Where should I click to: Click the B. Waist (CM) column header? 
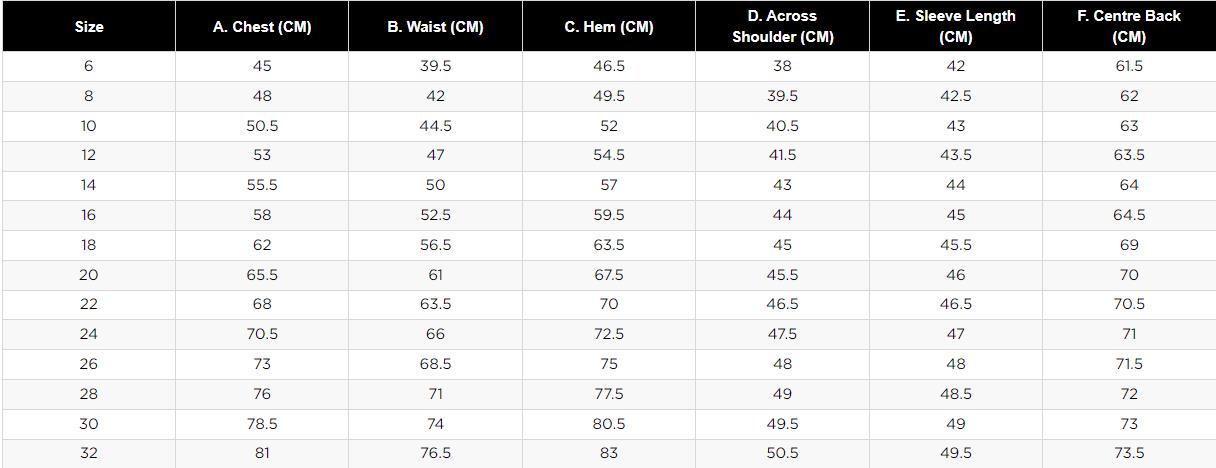pos(435,27)
